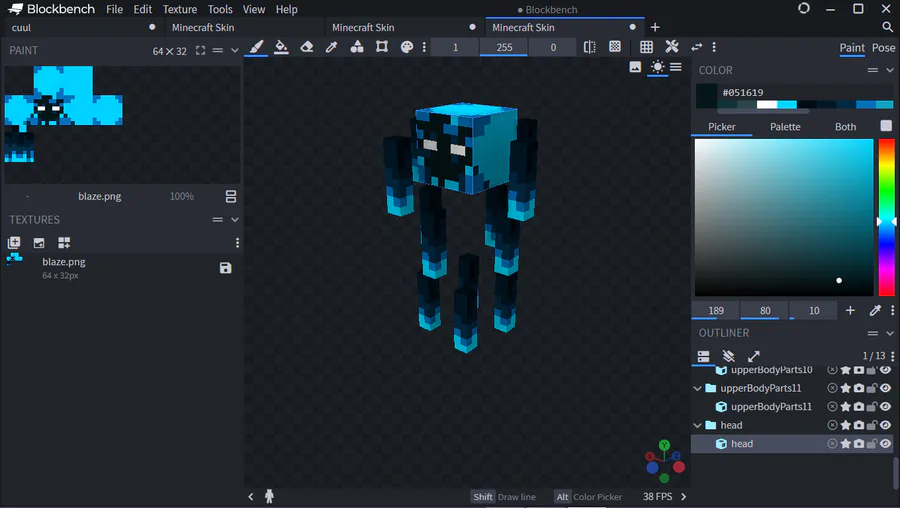Collapse the Outliner panel chevron
This screenshot has height=508, width=900.
coord(890,333)
